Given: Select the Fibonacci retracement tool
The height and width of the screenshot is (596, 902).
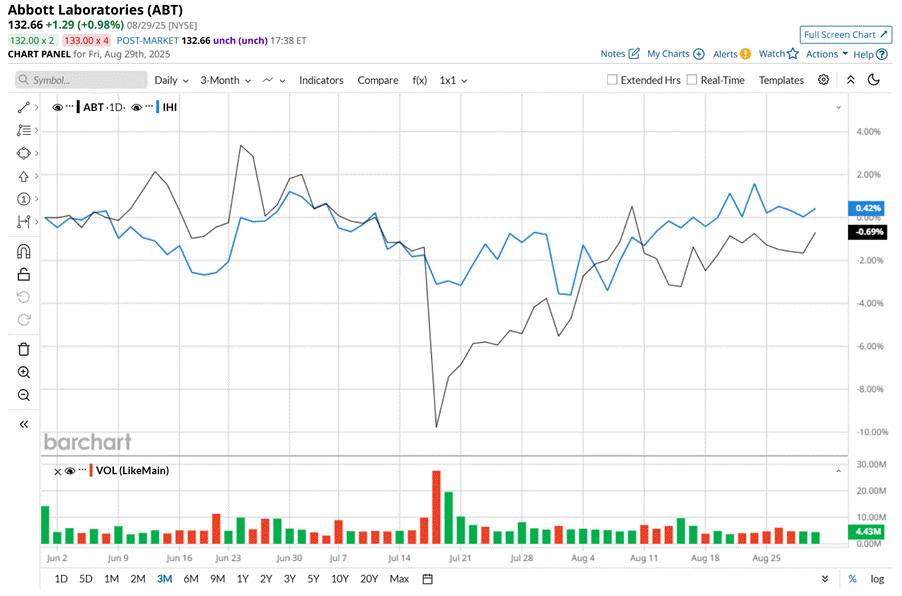Looking at the screenshot, I should click(24, 131).
